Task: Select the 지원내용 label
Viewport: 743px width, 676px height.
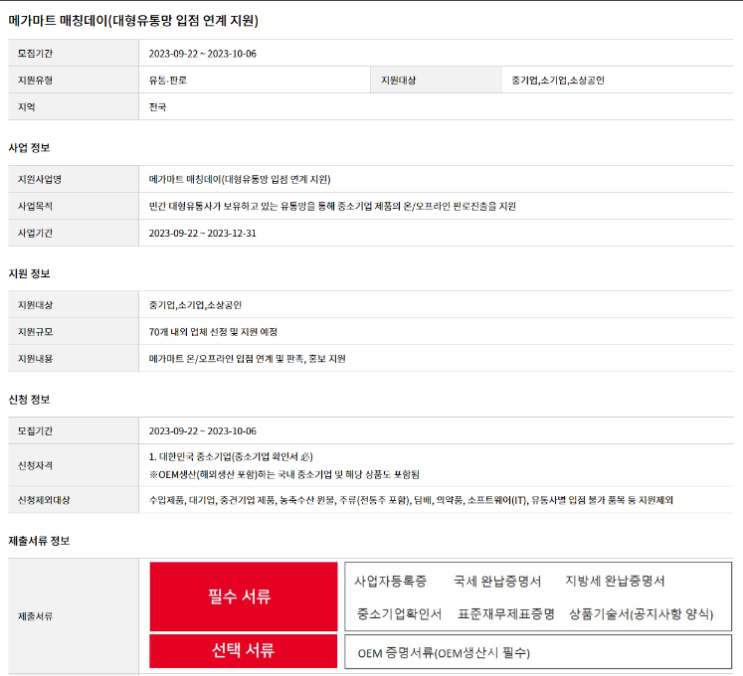Action: click(x=35, y=359)
